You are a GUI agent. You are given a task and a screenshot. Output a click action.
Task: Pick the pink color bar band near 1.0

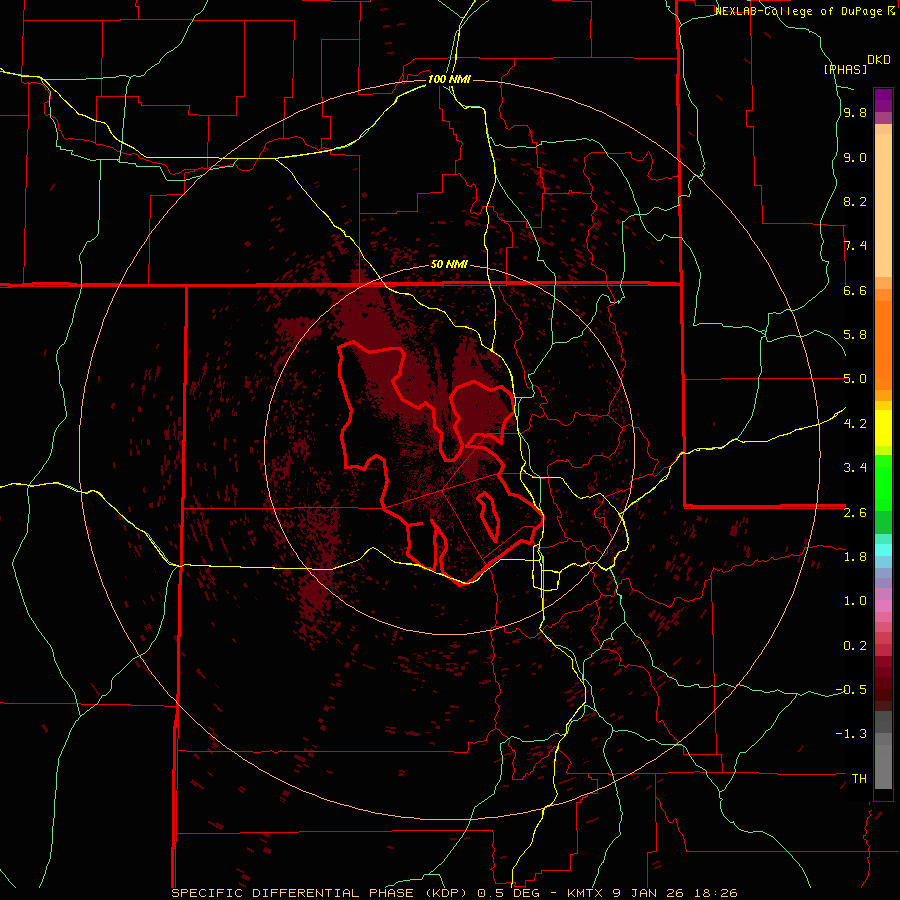(883, 606)
